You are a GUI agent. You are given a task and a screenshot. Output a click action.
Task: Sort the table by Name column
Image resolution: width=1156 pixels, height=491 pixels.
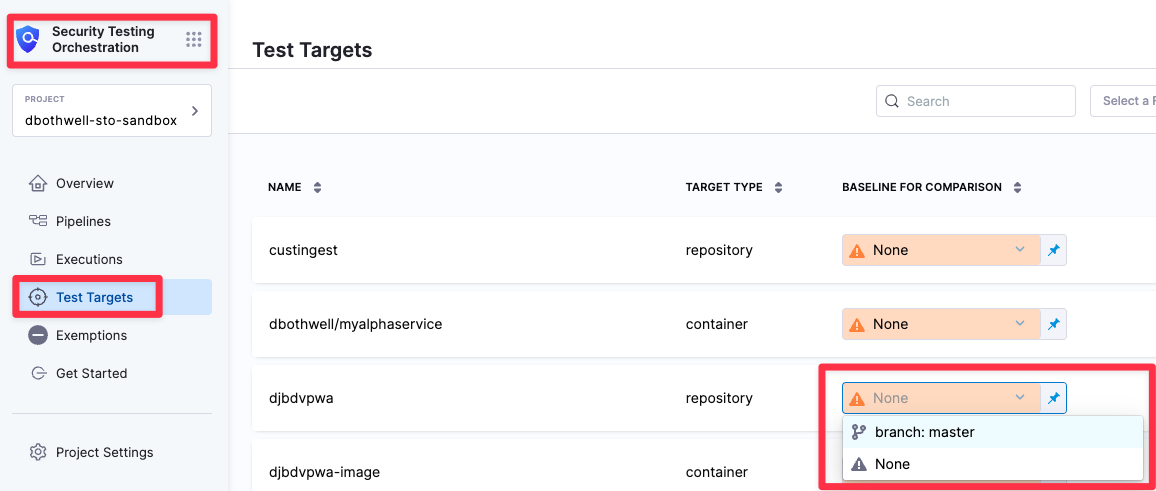[318, 187]
